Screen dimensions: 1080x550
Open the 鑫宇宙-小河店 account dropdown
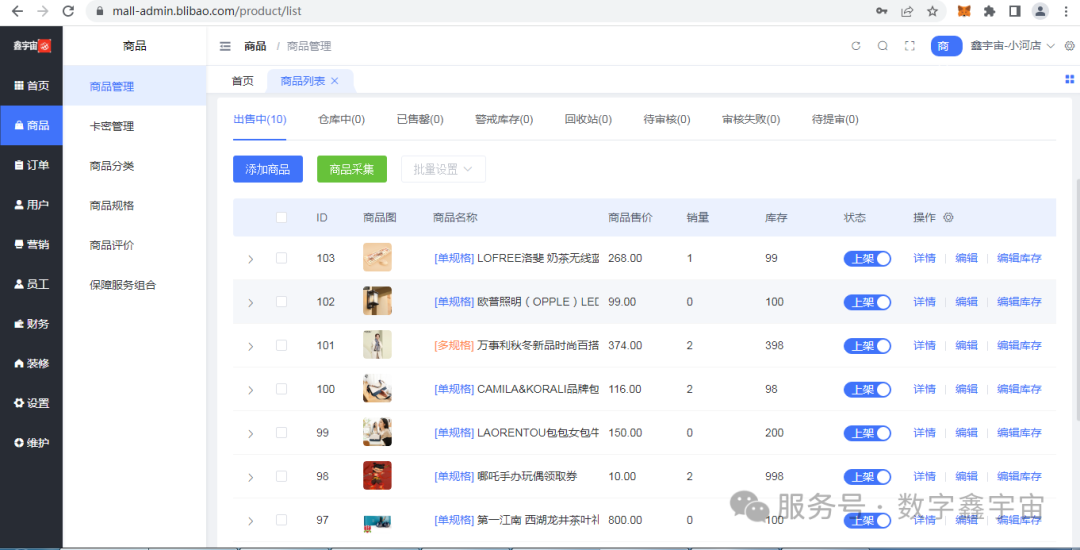coord(1012,46)
